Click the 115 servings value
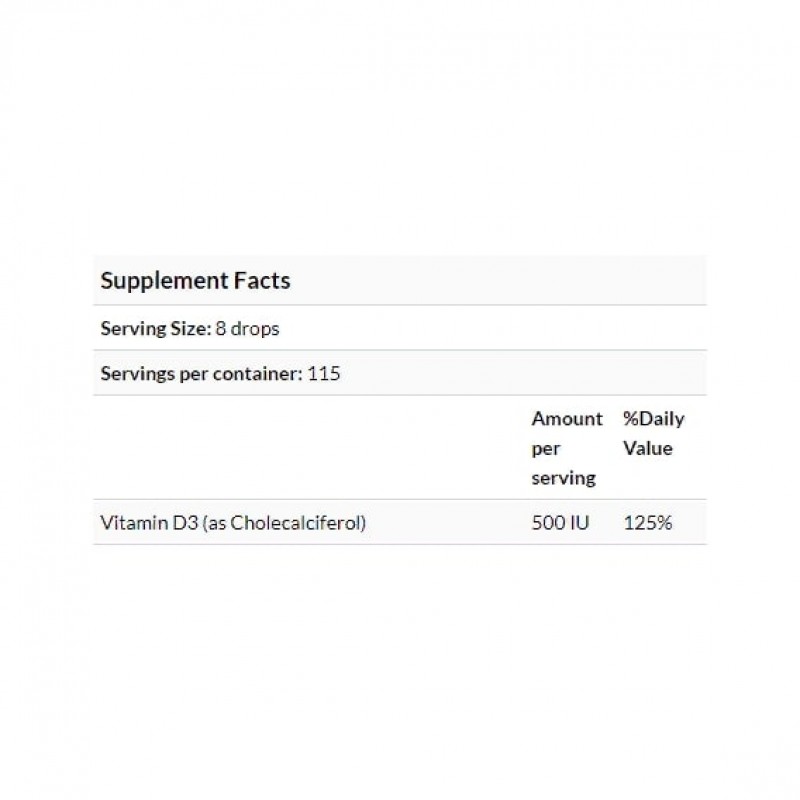Image resolution: width=800 pixels, height=800 pixels. pyautogui.click(x=323, y=373)
